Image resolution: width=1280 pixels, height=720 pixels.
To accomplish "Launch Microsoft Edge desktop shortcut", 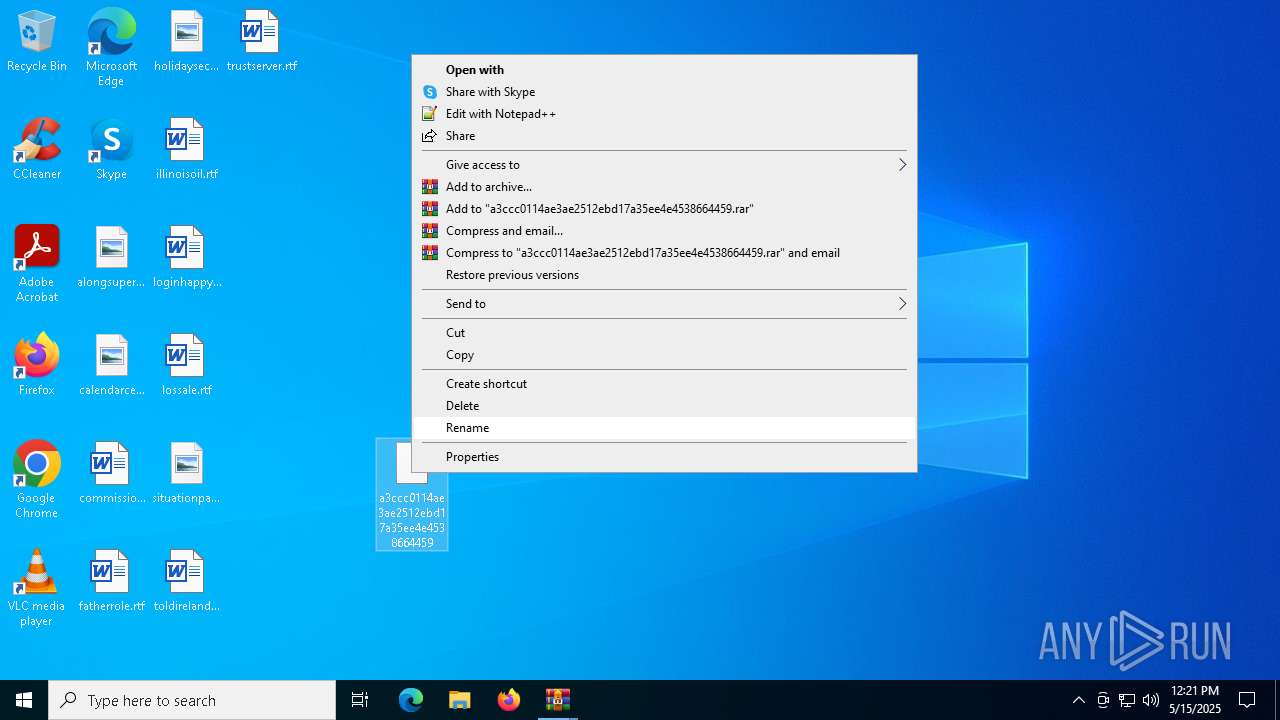I will pos(111,48).
